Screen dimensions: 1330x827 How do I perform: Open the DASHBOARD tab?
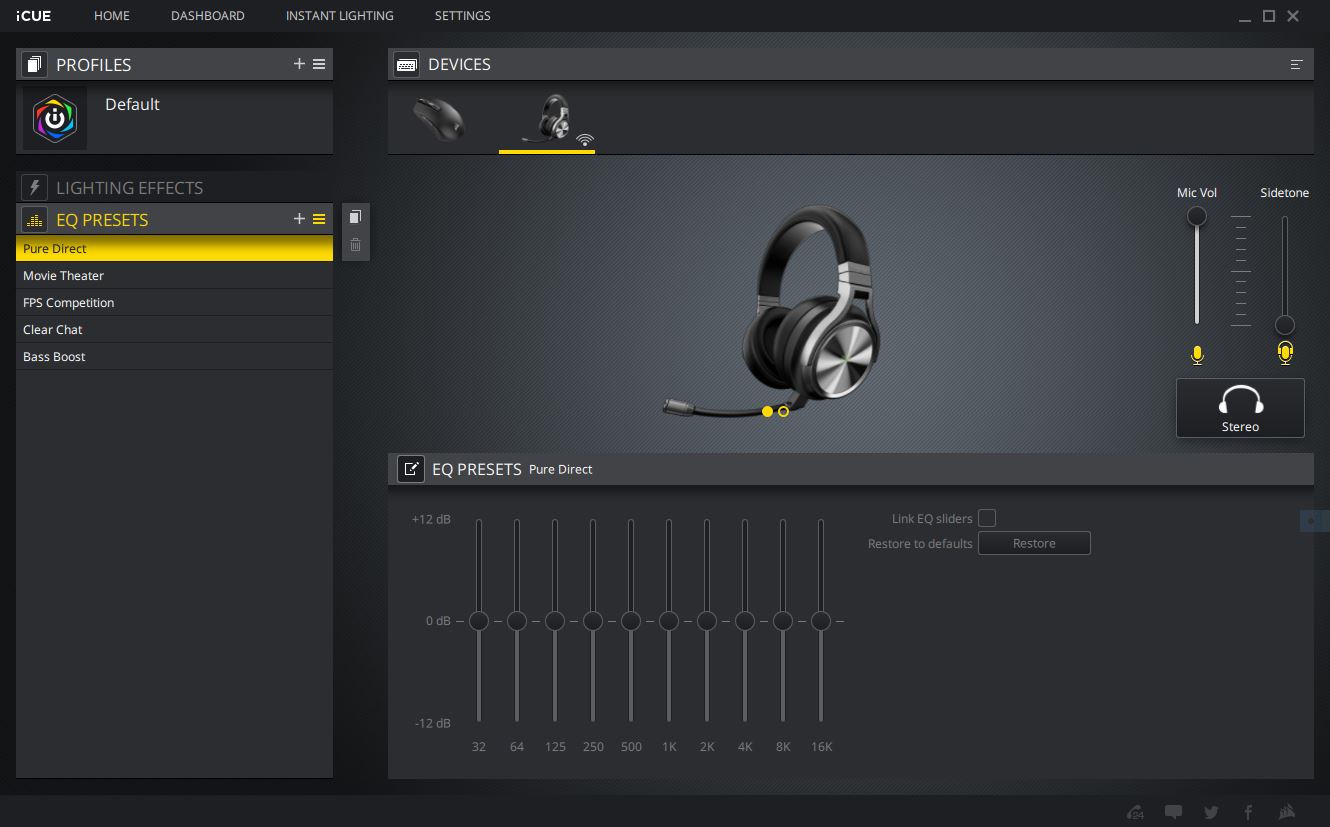(x=208, y=16)
